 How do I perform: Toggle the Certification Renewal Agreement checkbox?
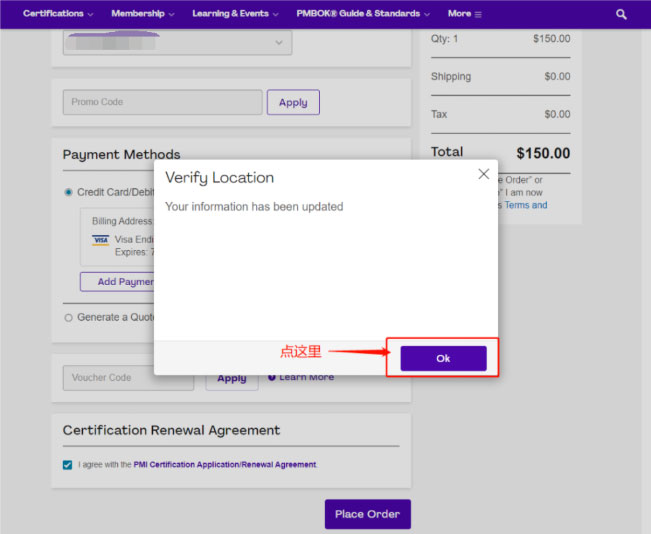[x=67, y=464]
